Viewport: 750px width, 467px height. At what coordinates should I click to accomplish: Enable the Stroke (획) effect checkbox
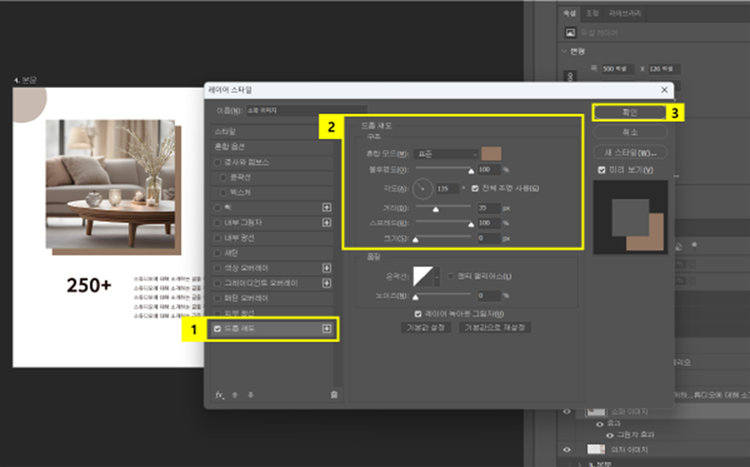[218, 208]
